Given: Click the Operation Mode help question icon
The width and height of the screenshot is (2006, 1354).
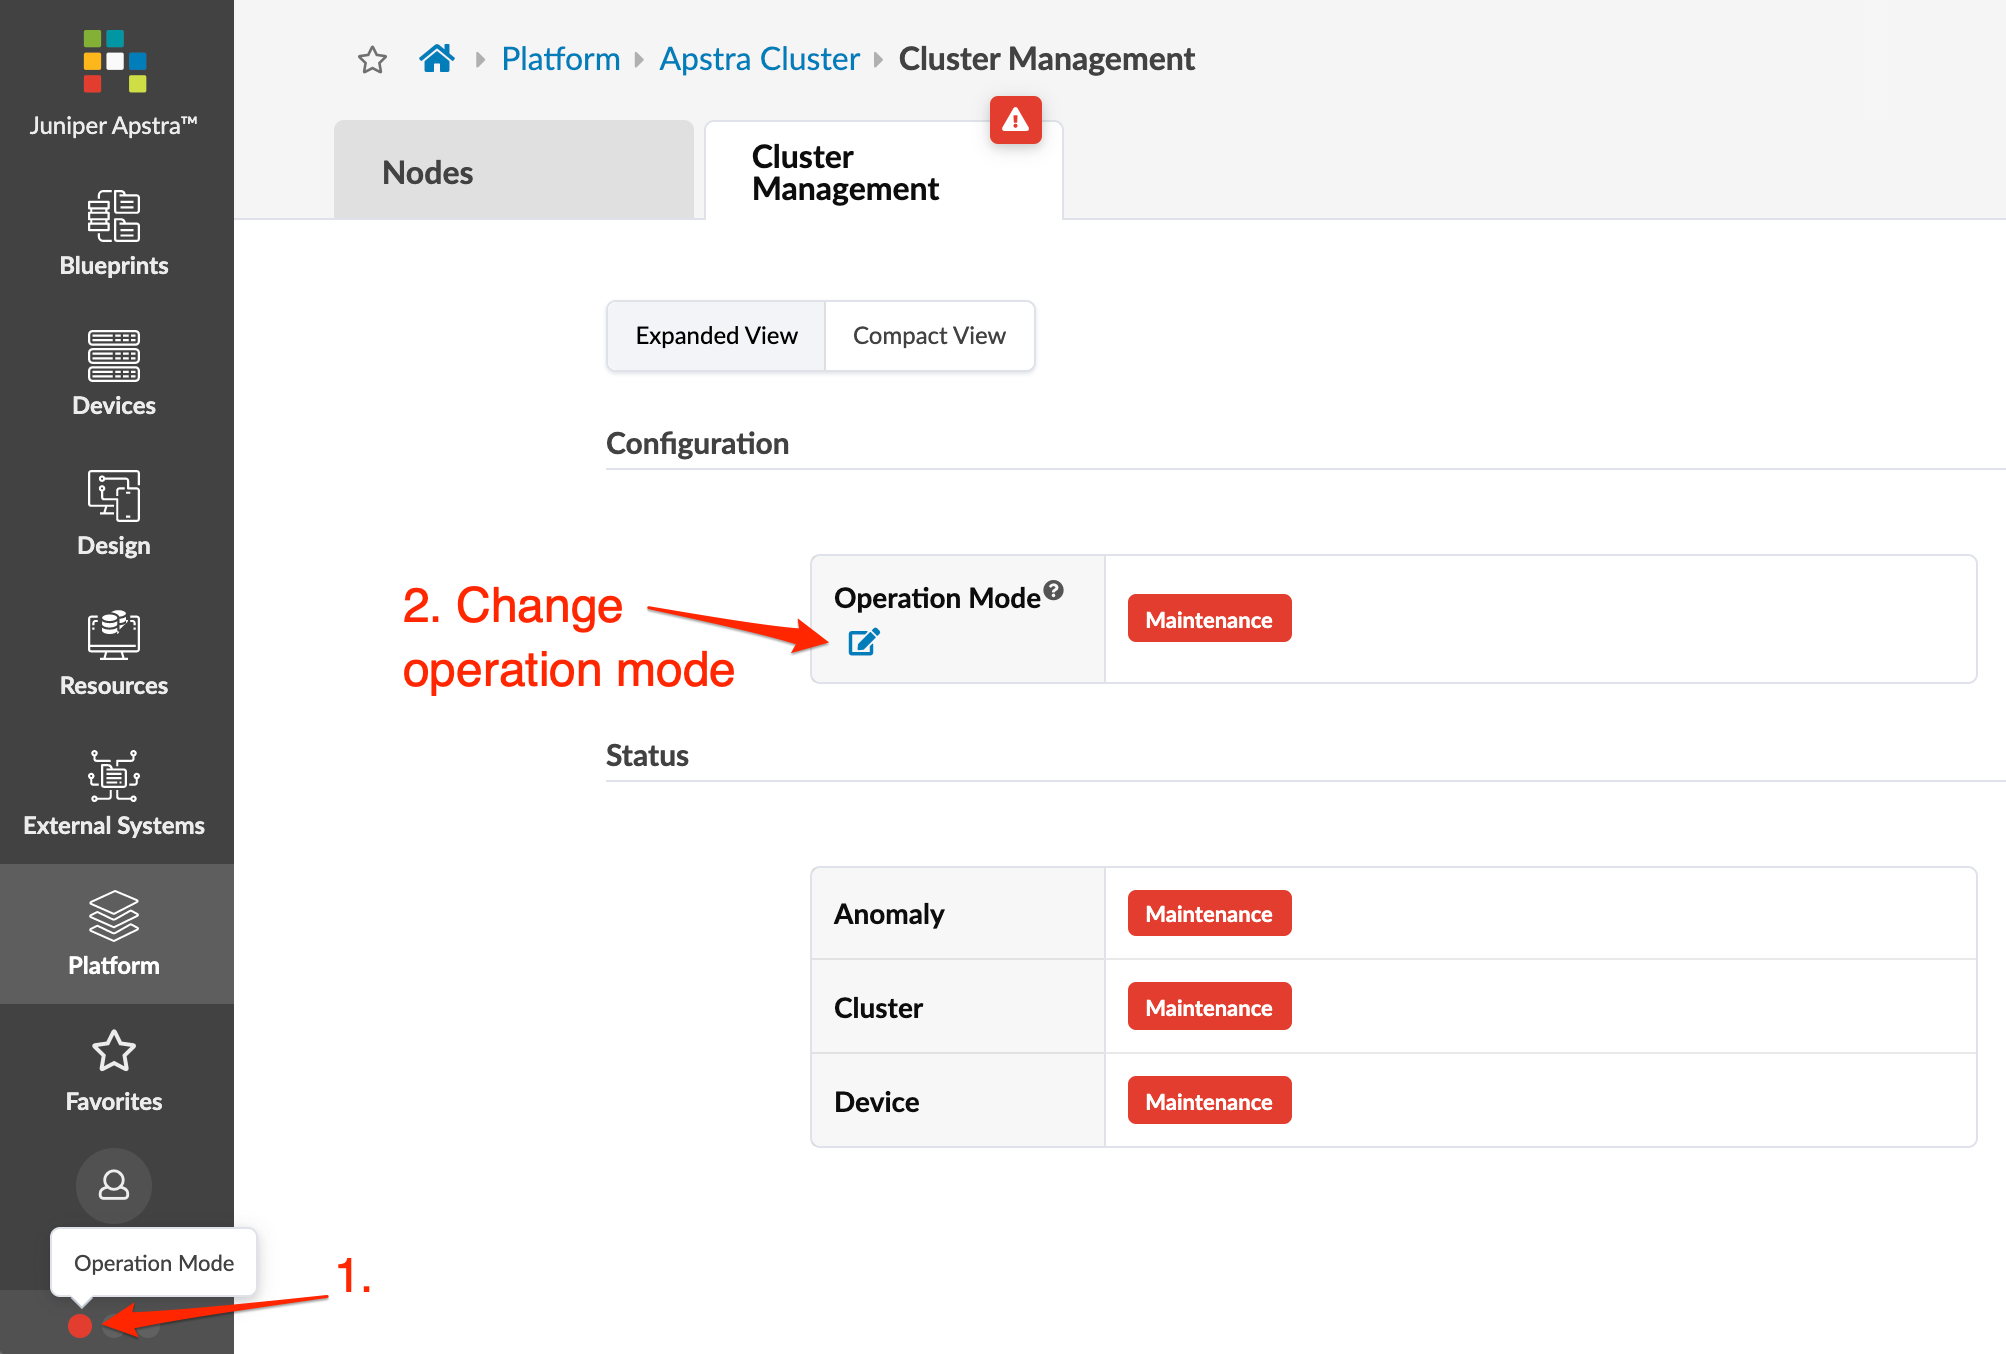Looking at the screenshot, I should [x=1054, y=590].
